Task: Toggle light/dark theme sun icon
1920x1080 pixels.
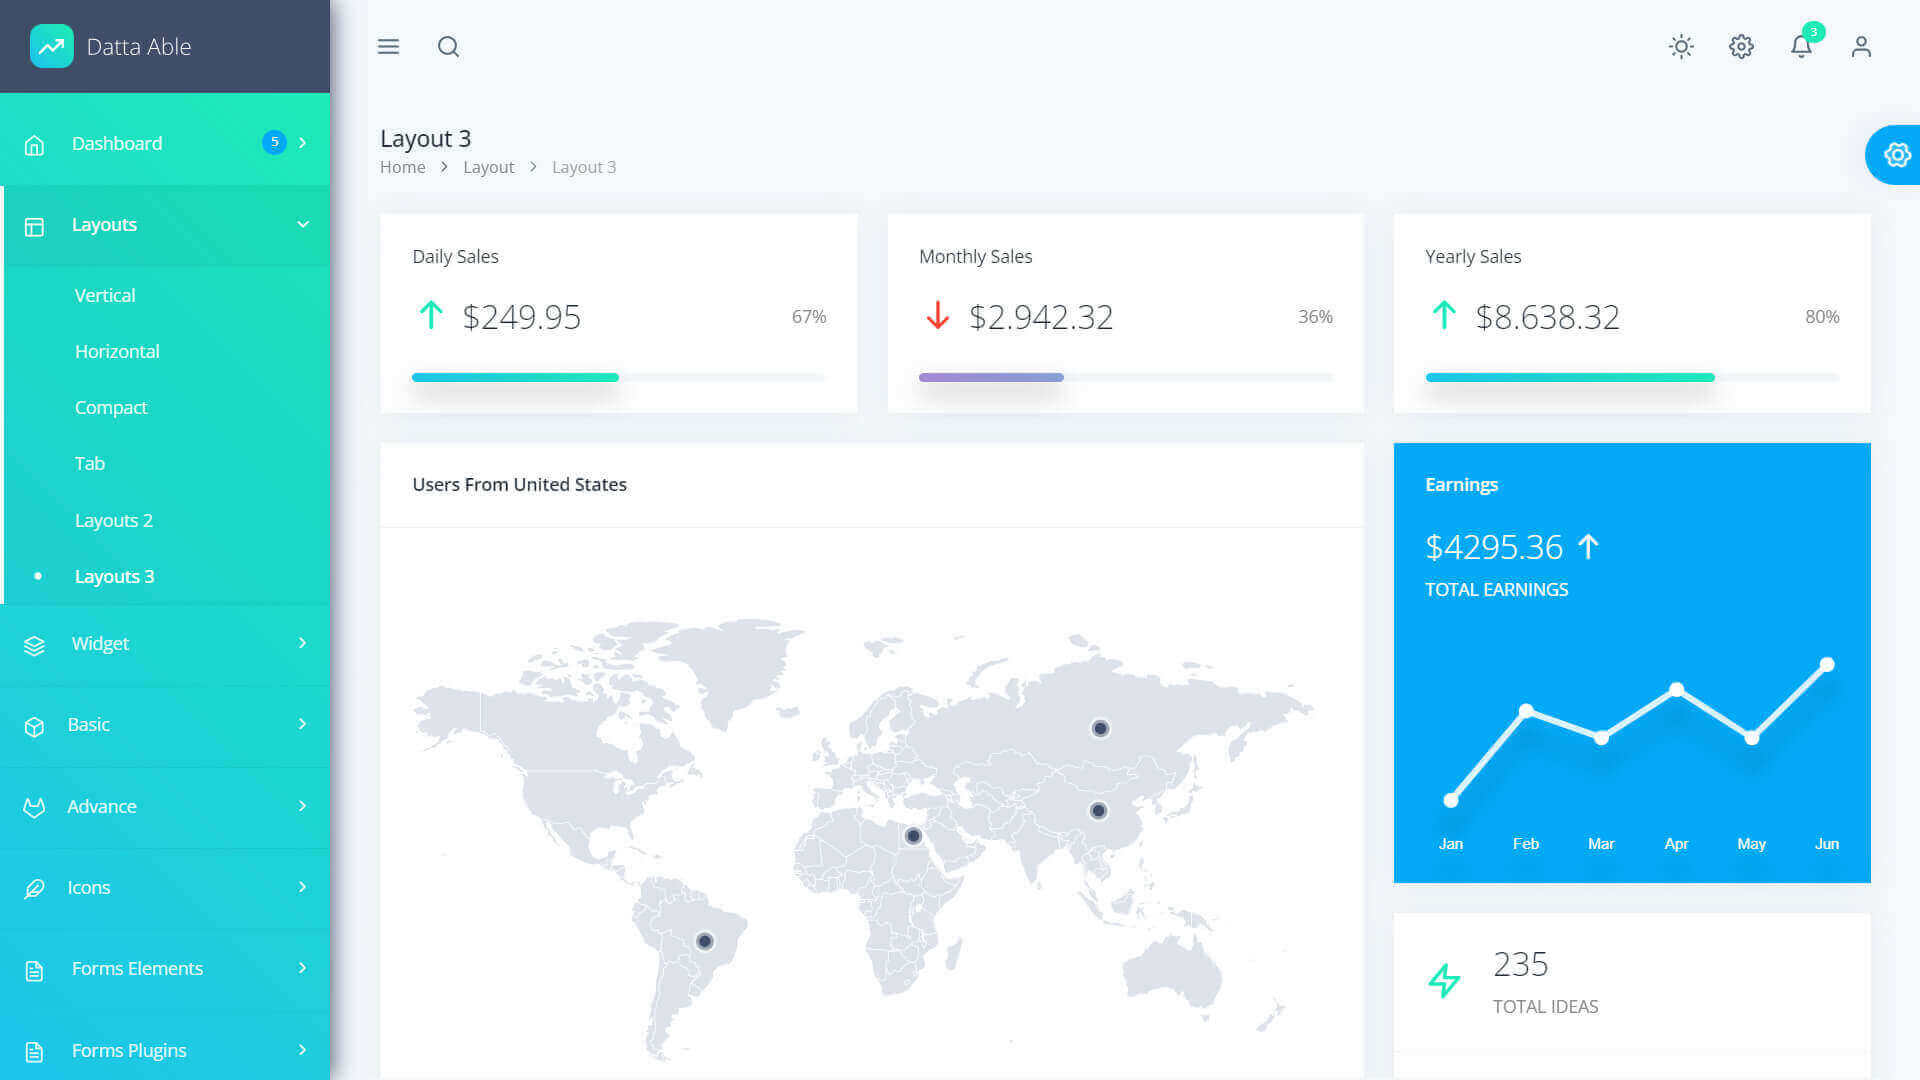Action: 1681,47
